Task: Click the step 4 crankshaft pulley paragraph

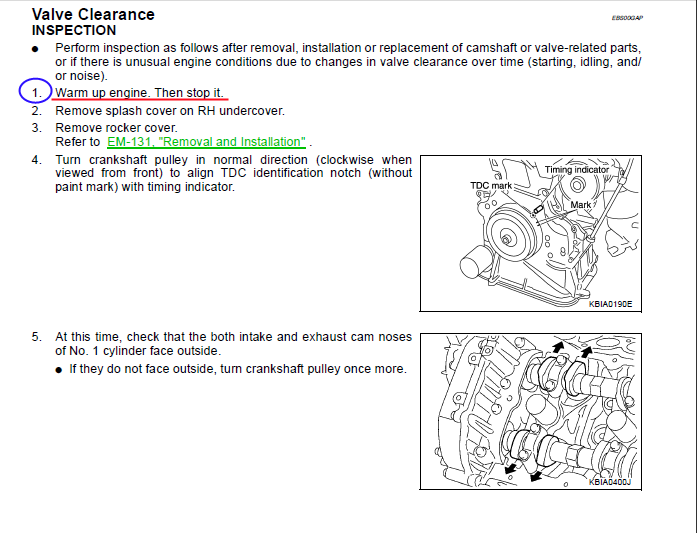Action: [x=233, y=173]
